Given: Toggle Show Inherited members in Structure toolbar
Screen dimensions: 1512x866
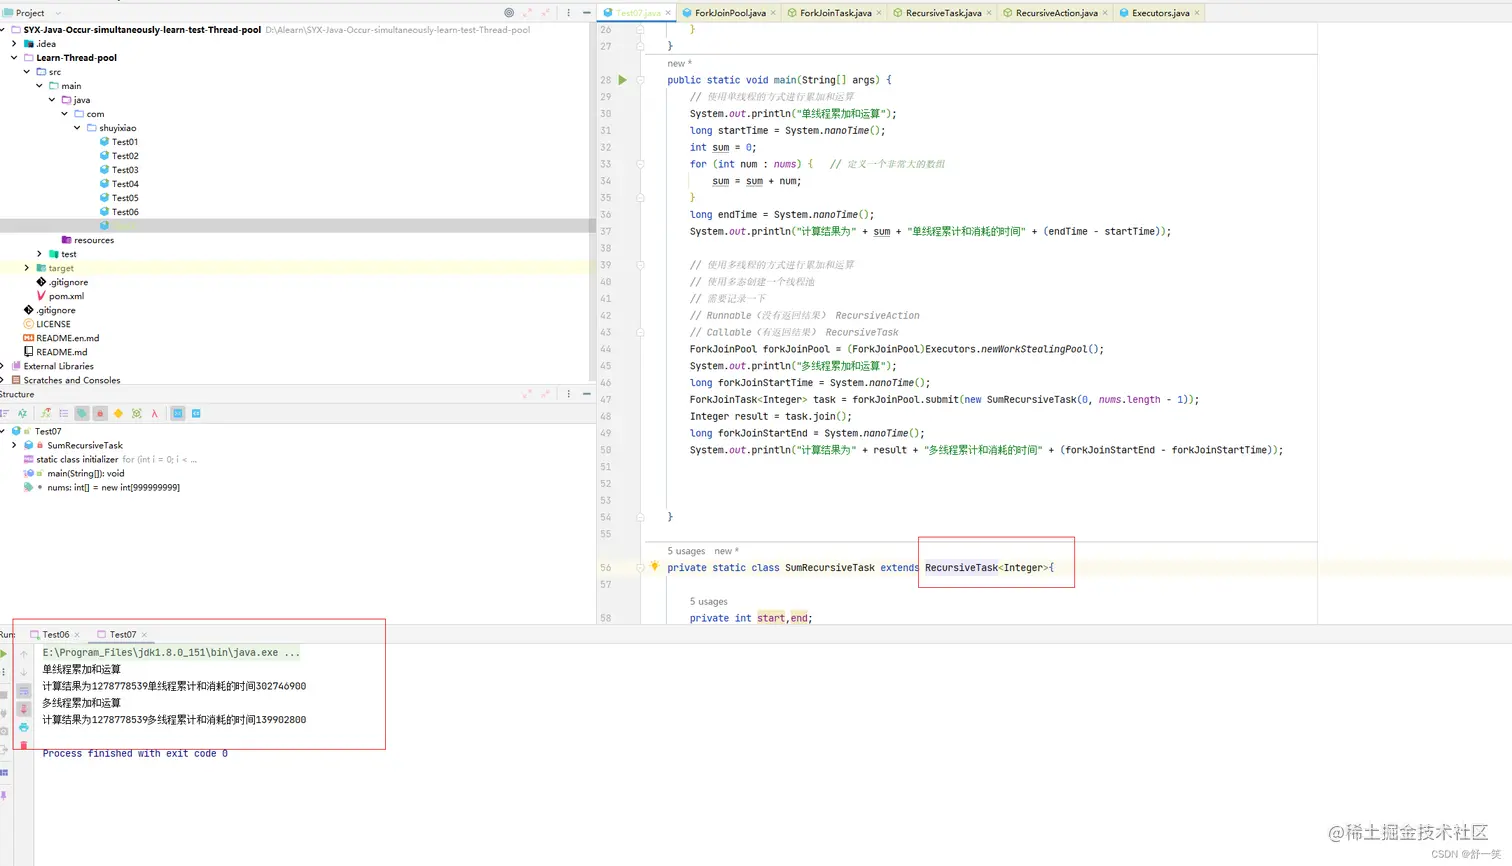Looking at the screenshot, I should pos(45,413).
